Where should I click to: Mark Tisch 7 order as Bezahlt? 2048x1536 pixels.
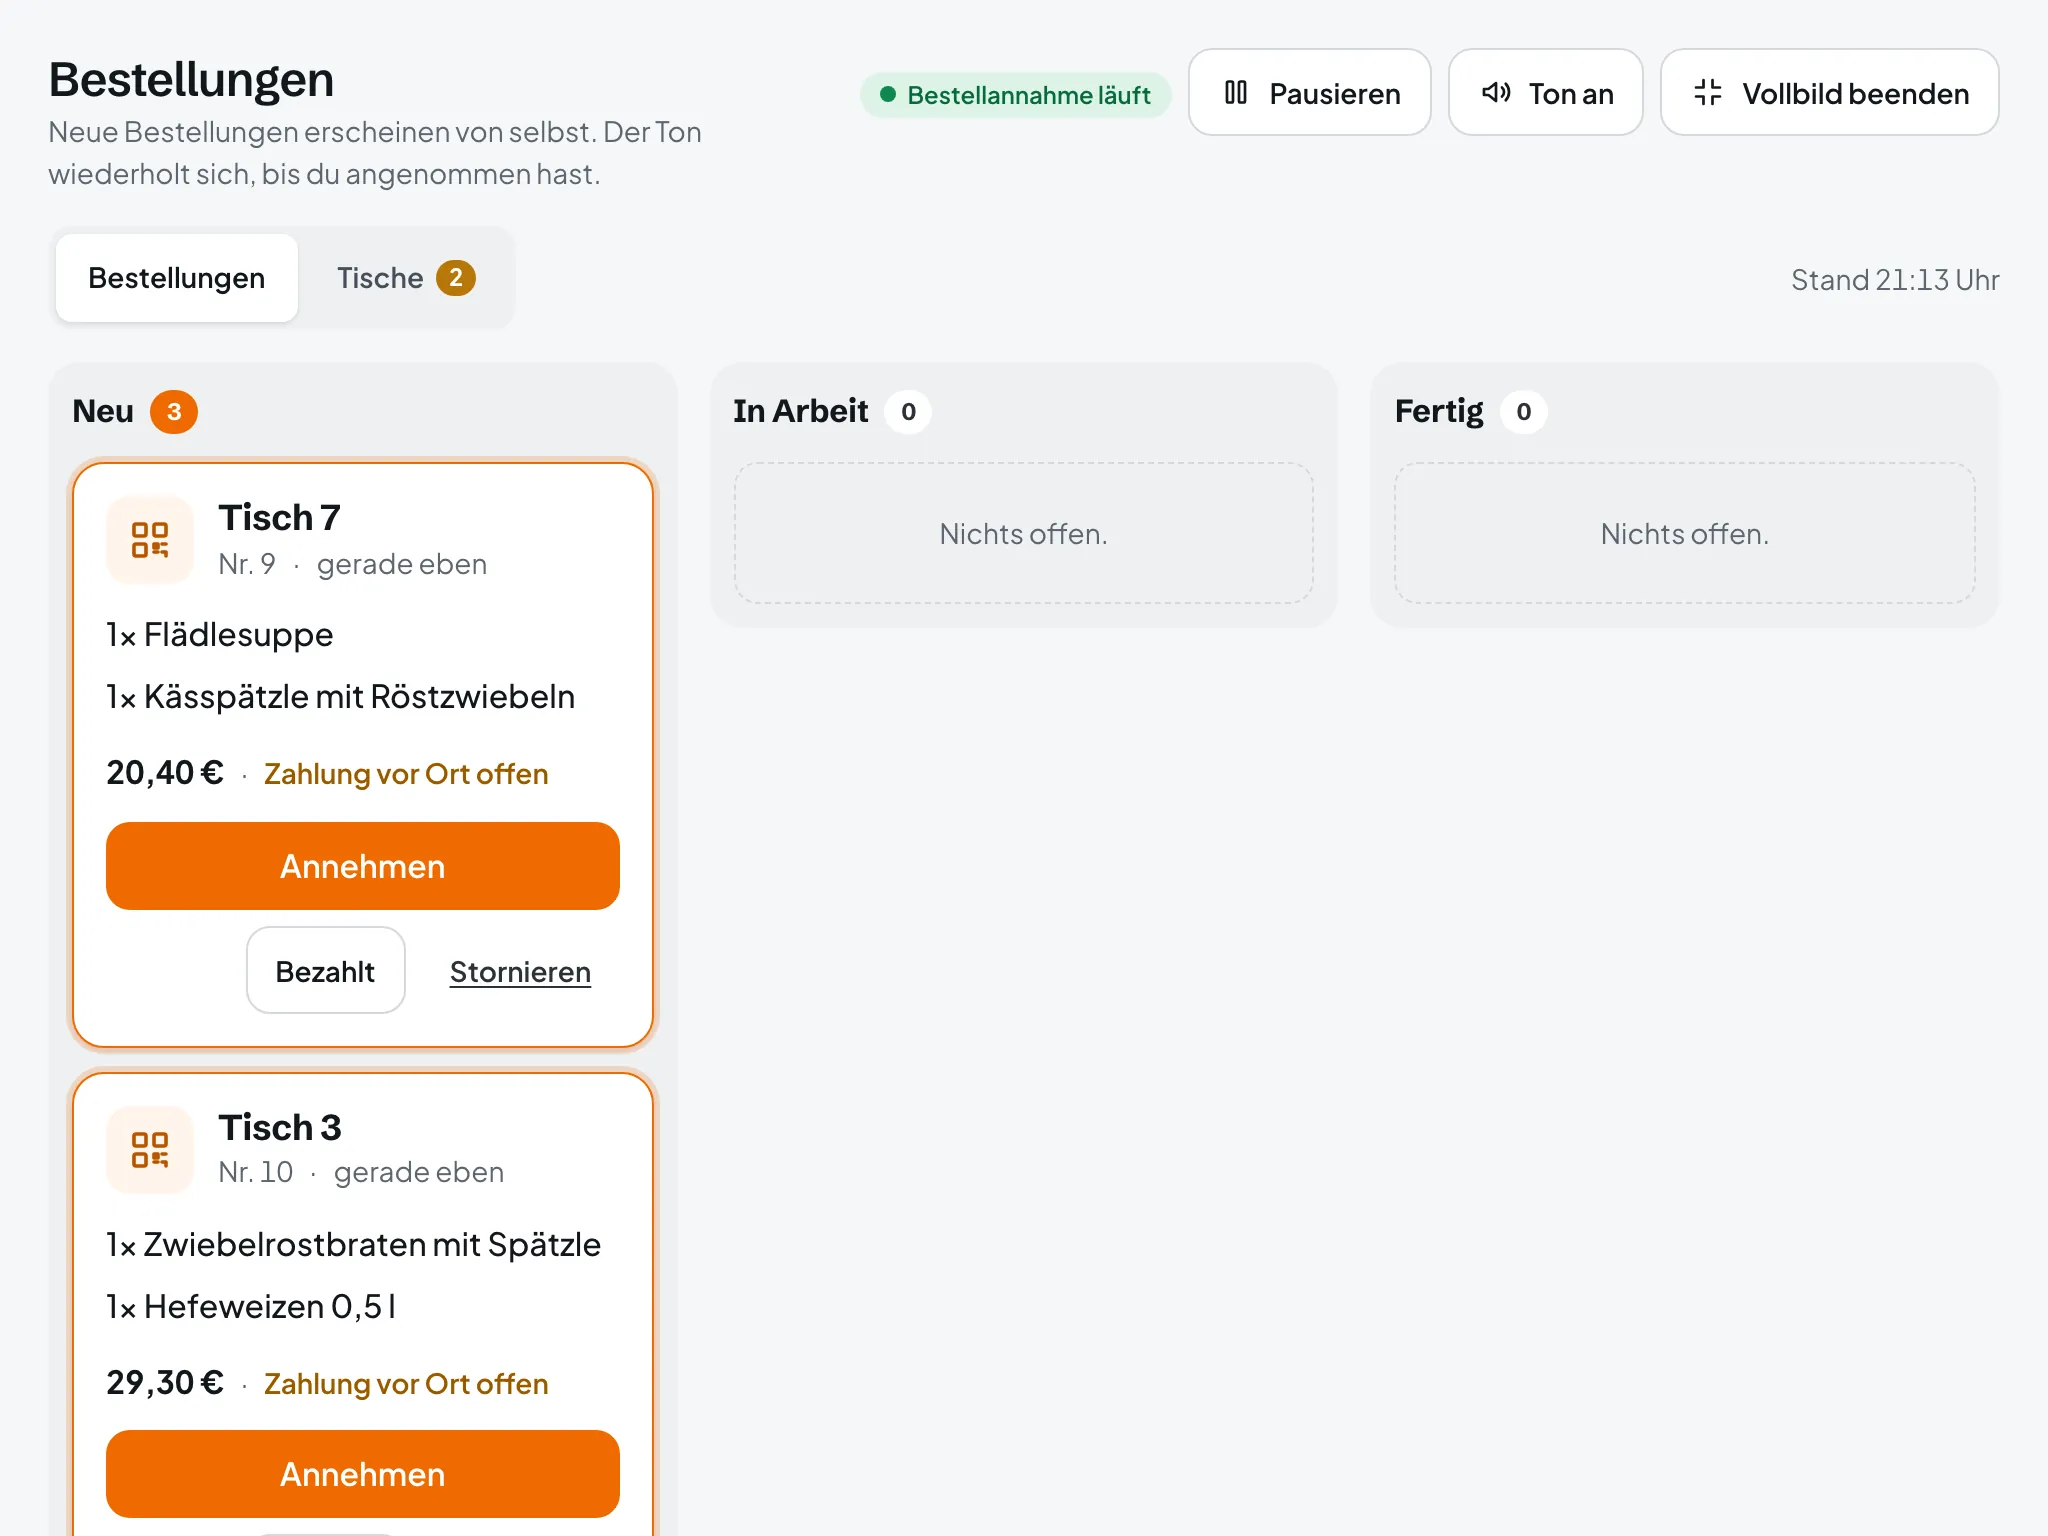[326, 970]
